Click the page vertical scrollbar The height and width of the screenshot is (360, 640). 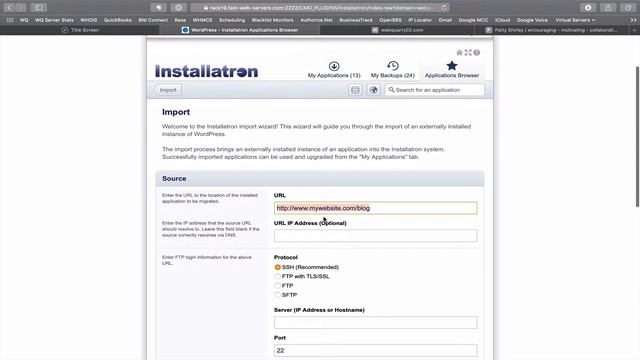[x=637, y=136]
